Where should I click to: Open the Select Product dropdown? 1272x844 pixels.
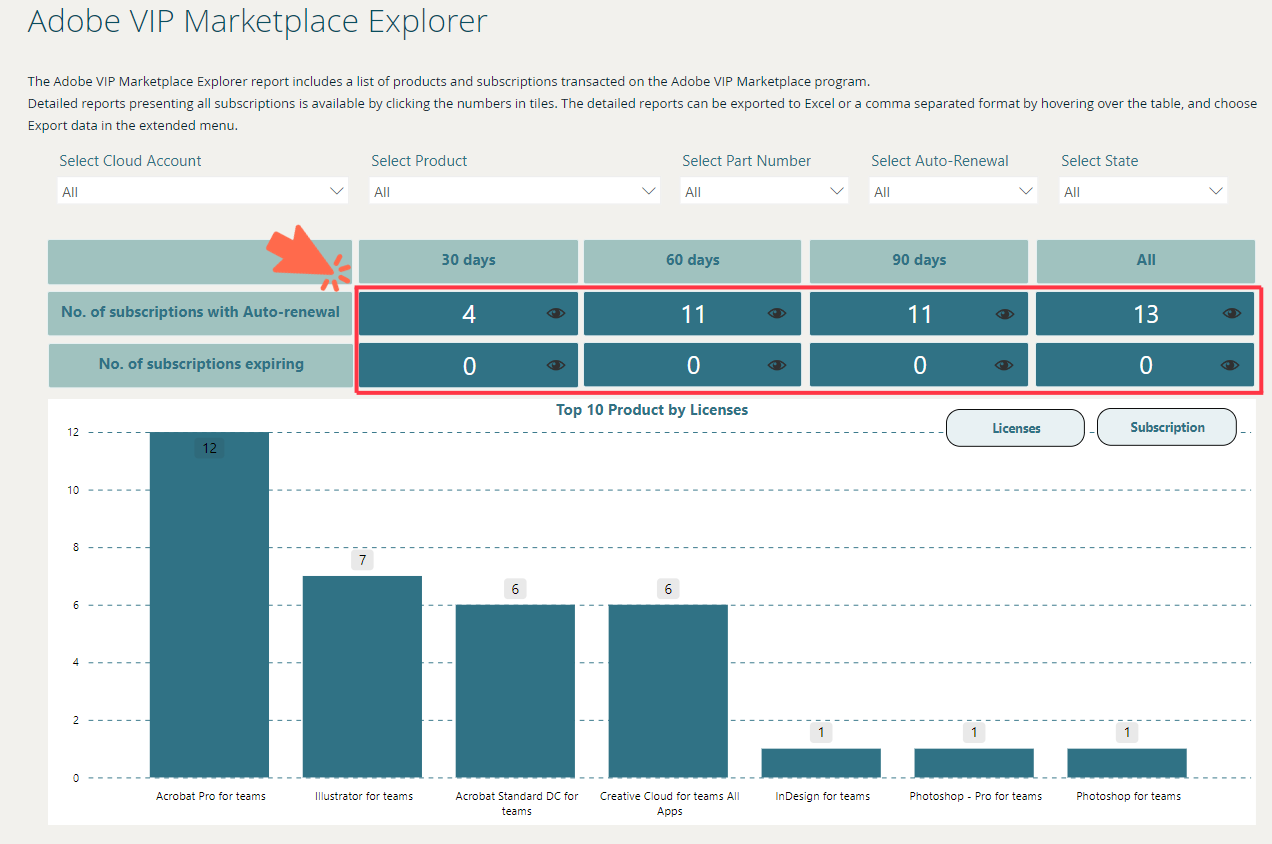point(515,191)
